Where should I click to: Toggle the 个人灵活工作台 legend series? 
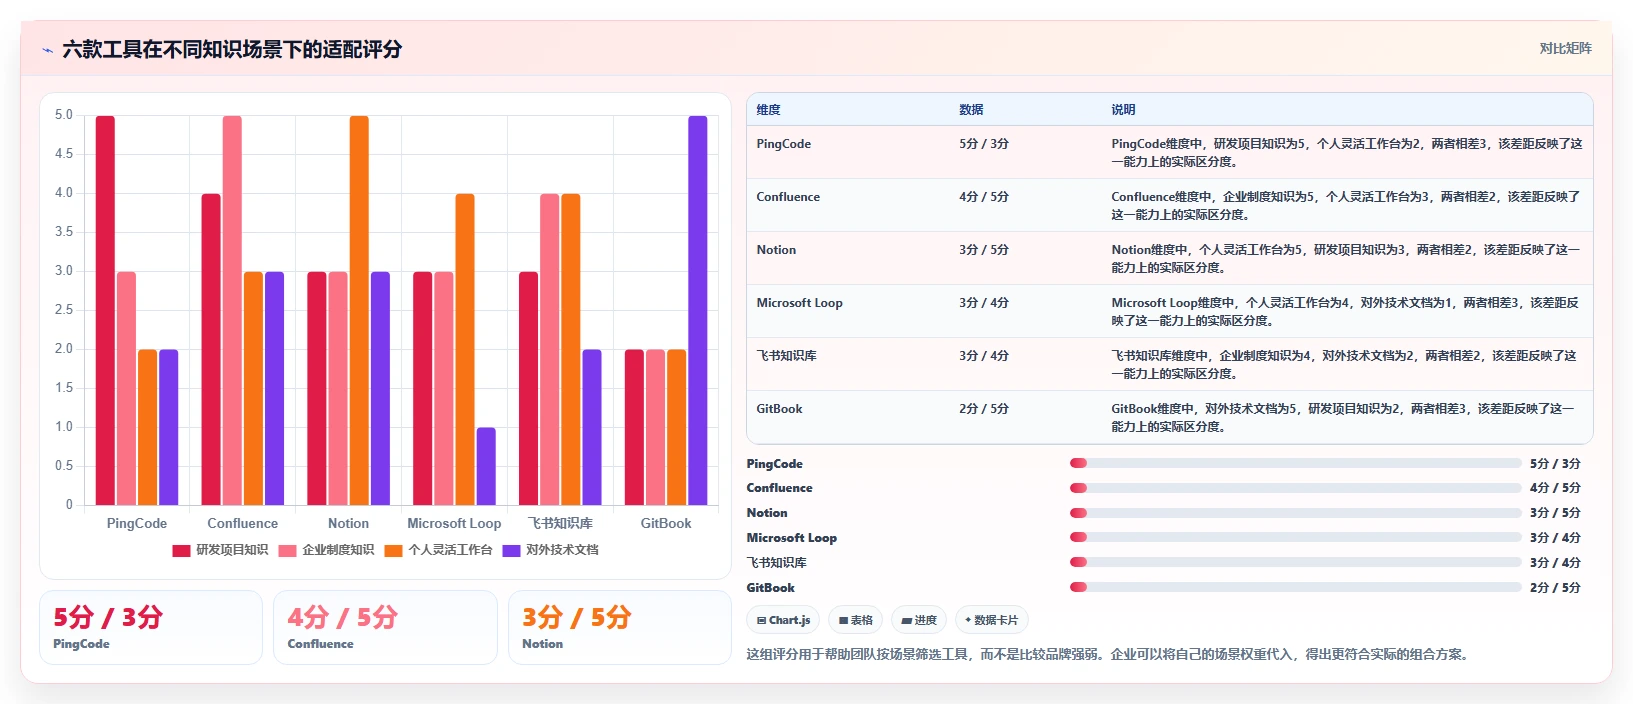(x=438, y=550)
